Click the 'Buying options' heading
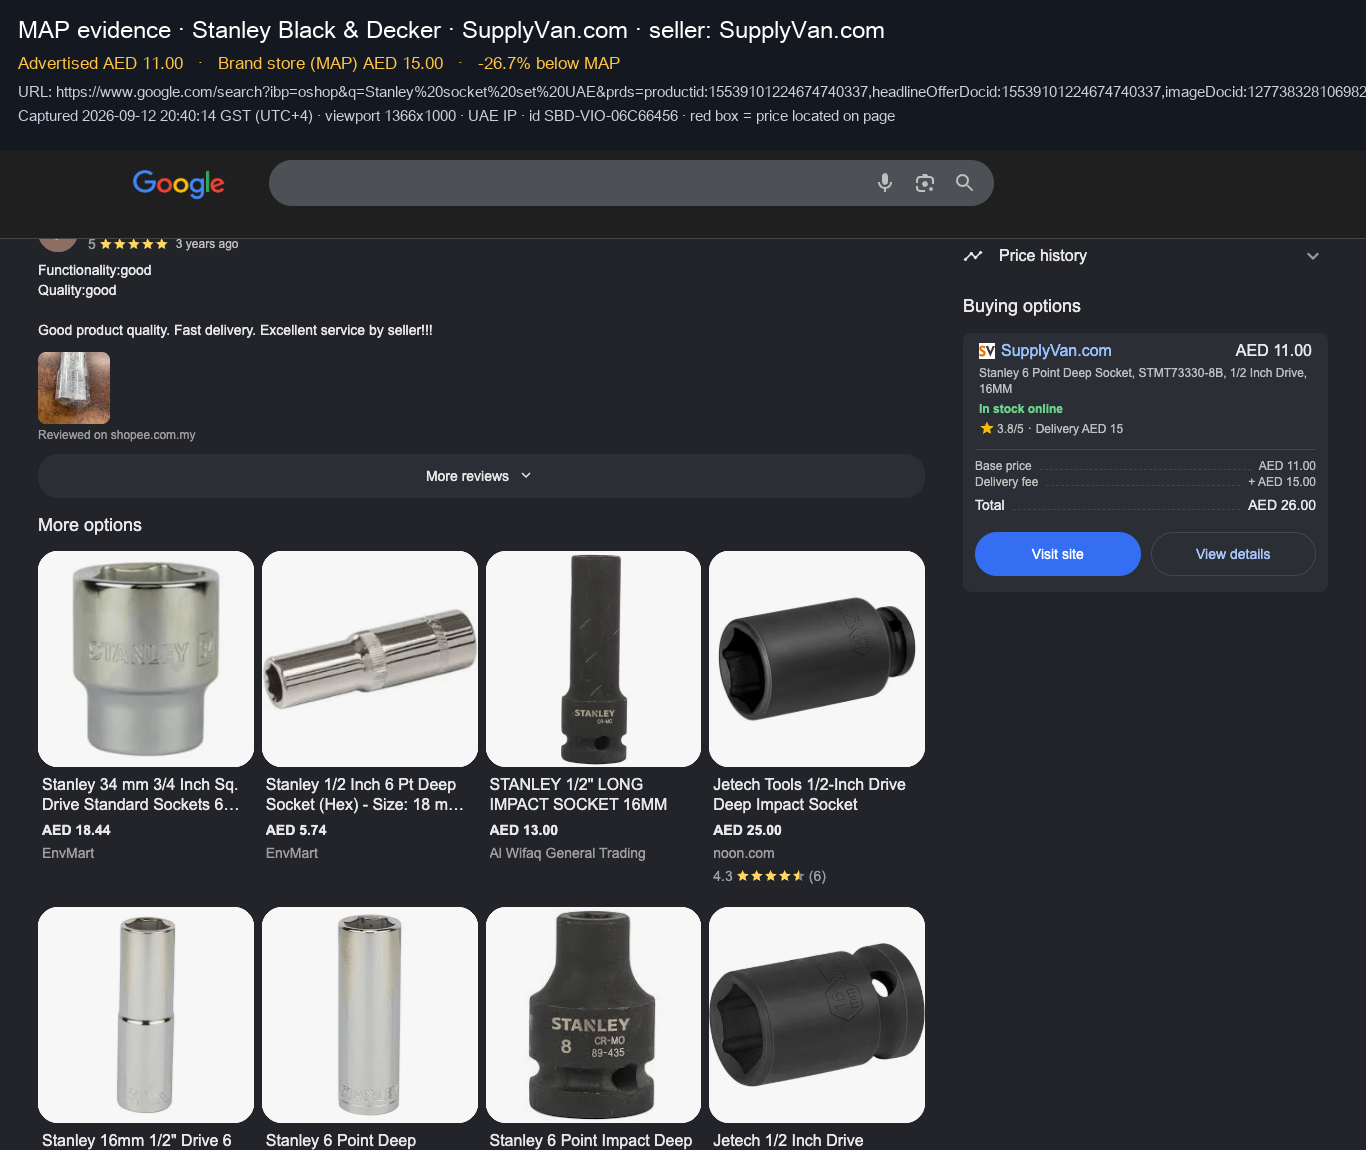This screenshot has height=1150, width=1366. click(x=1022, y=306)
